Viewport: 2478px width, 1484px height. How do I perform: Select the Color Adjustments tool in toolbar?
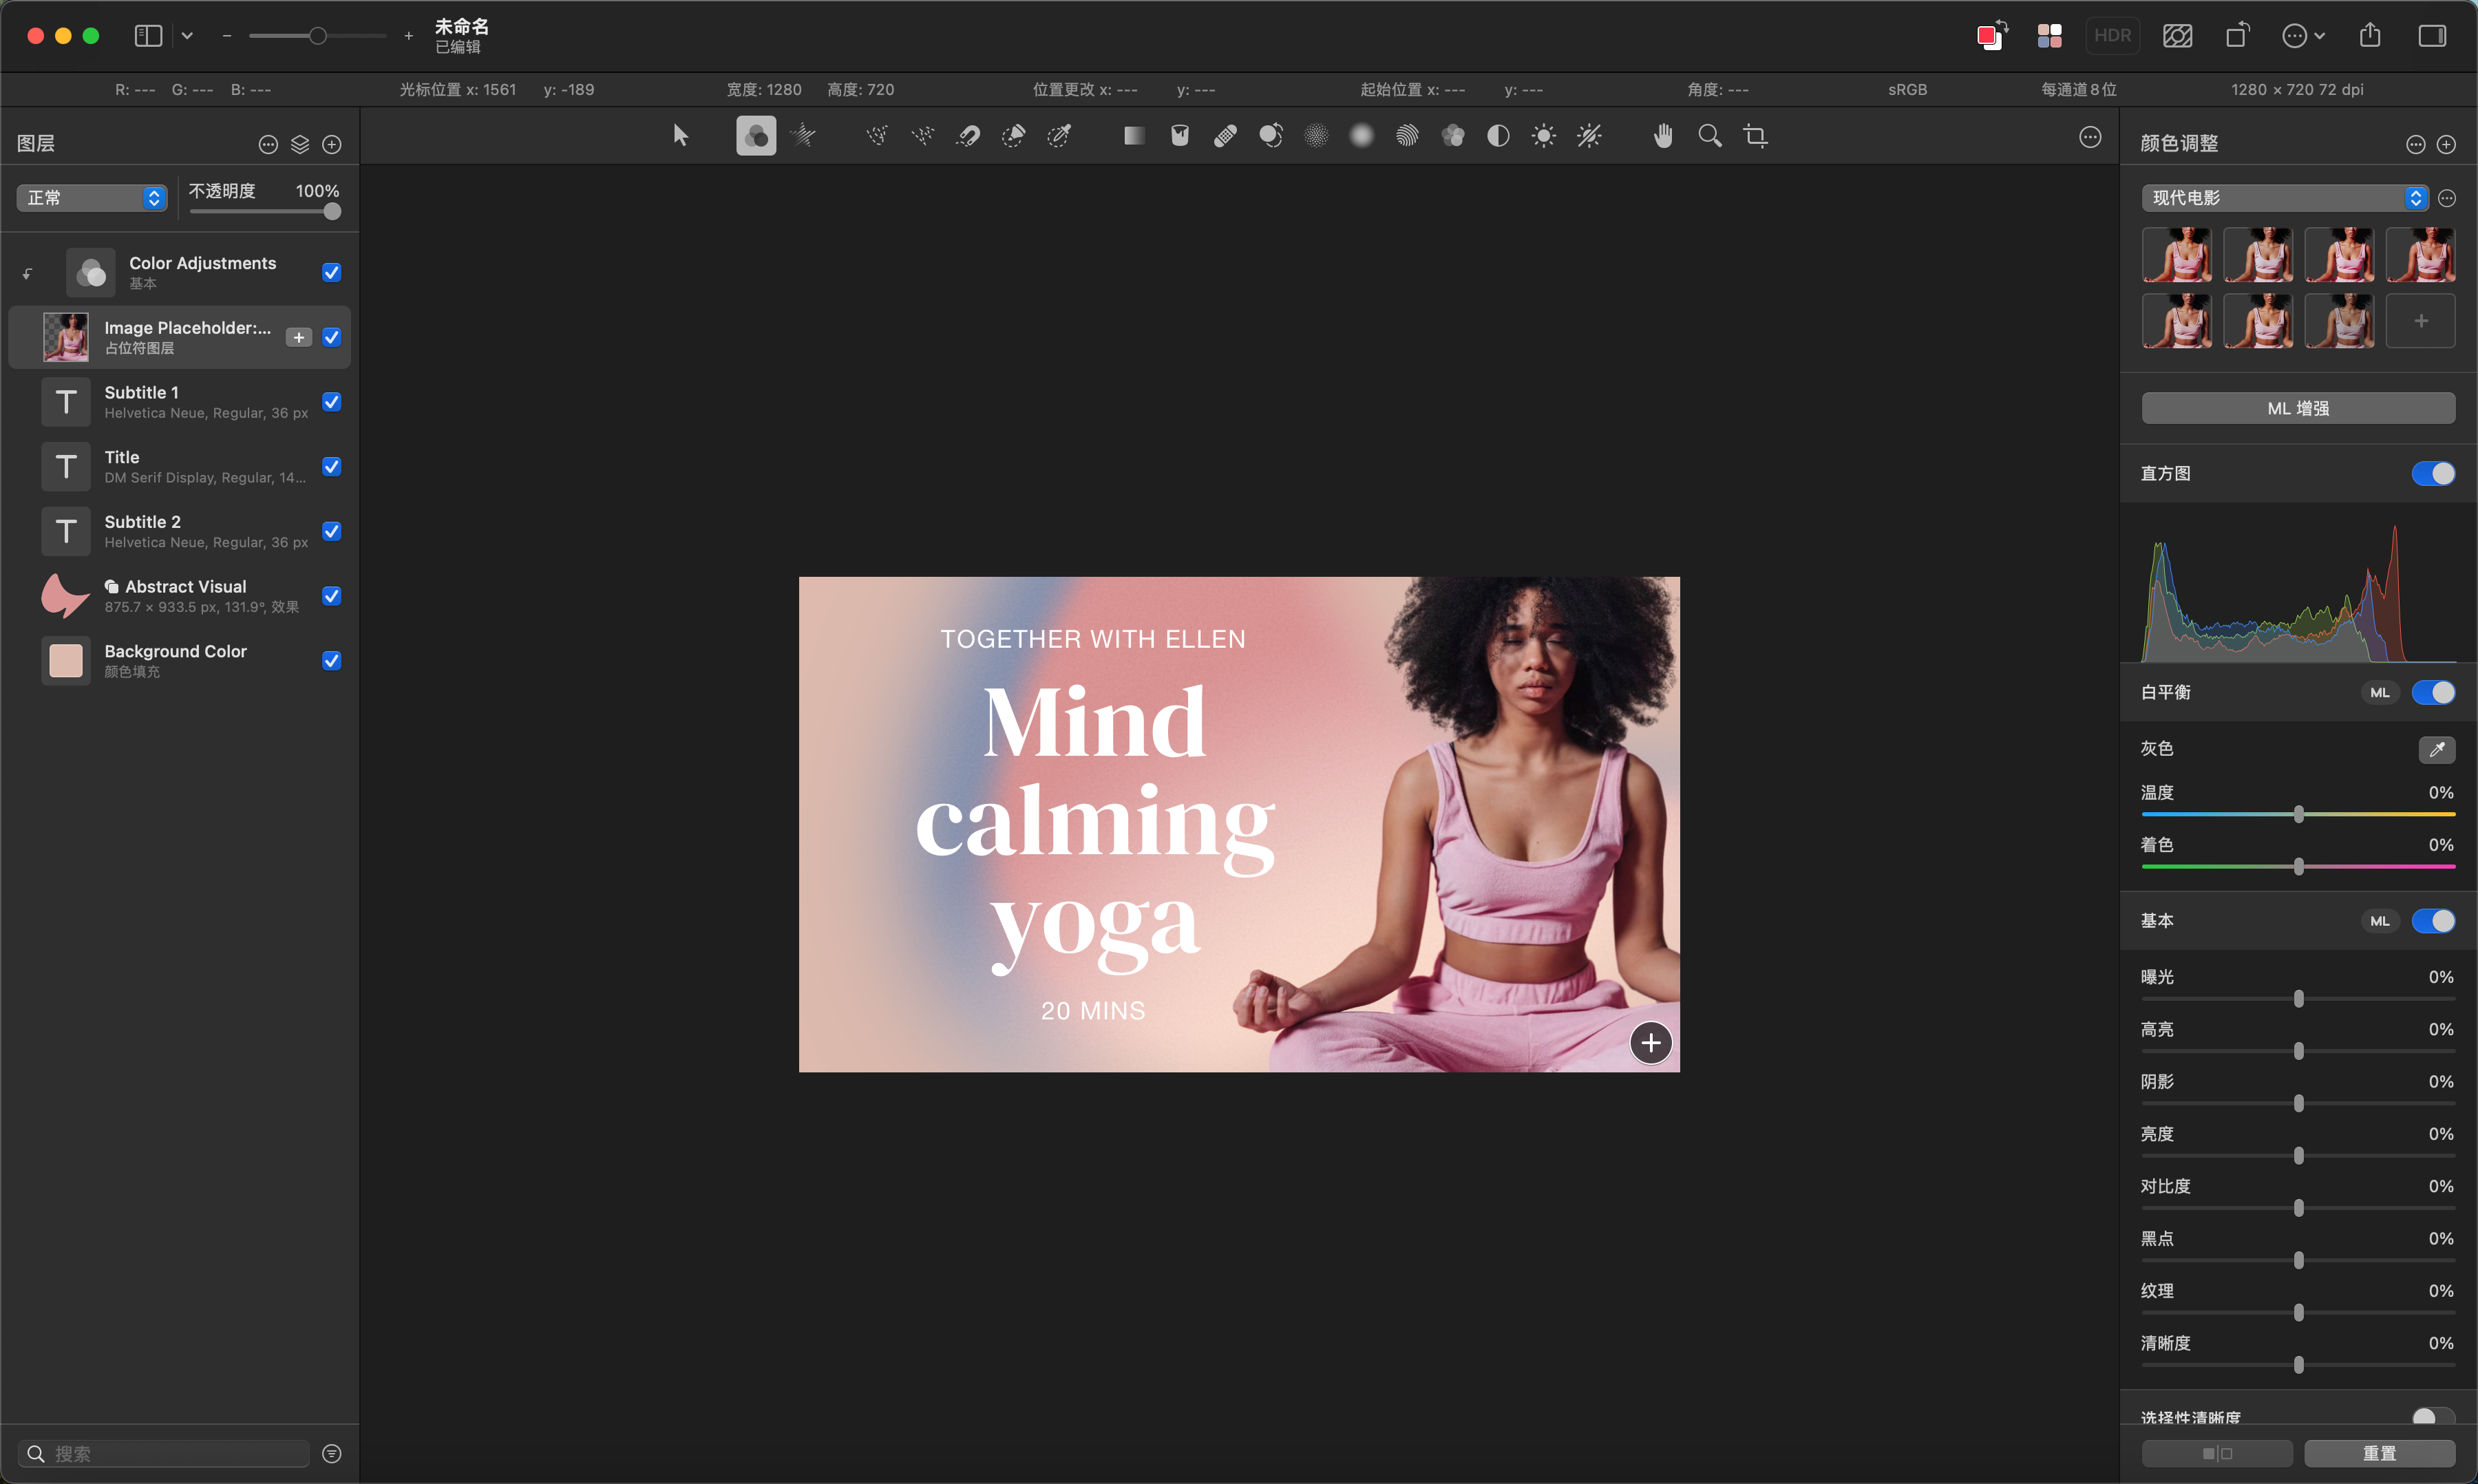tap(756, 136)
